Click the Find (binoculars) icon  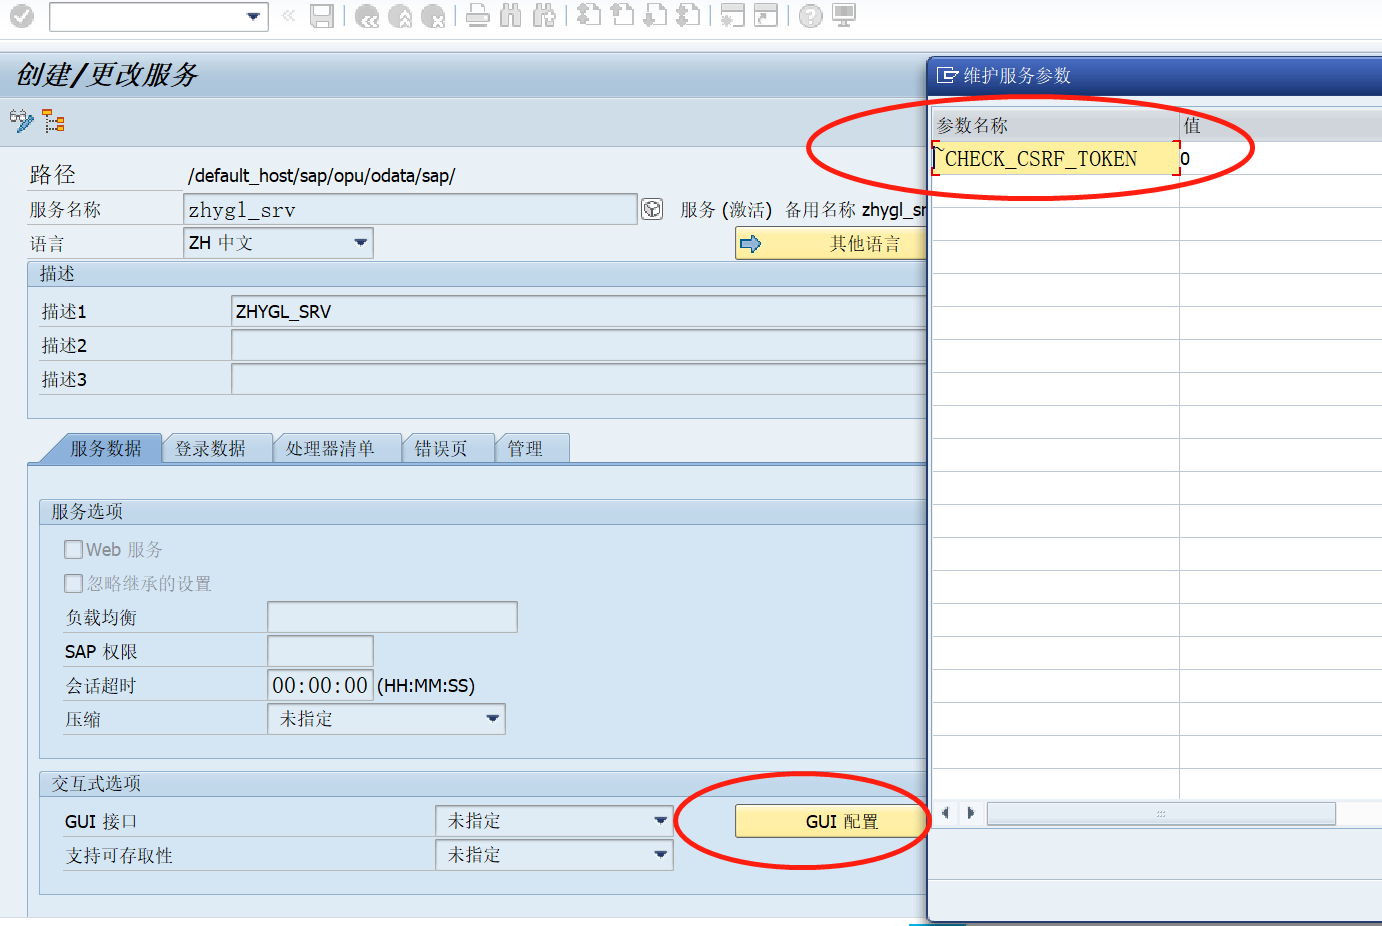pos(511,16)
